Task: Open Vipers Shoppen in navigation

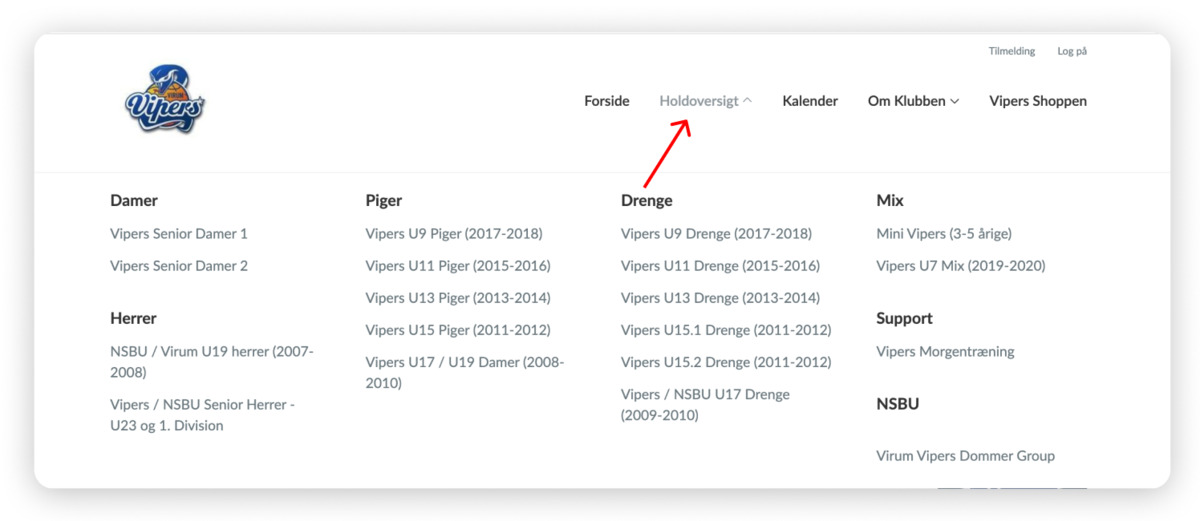Action: (x=1038, y=101)
